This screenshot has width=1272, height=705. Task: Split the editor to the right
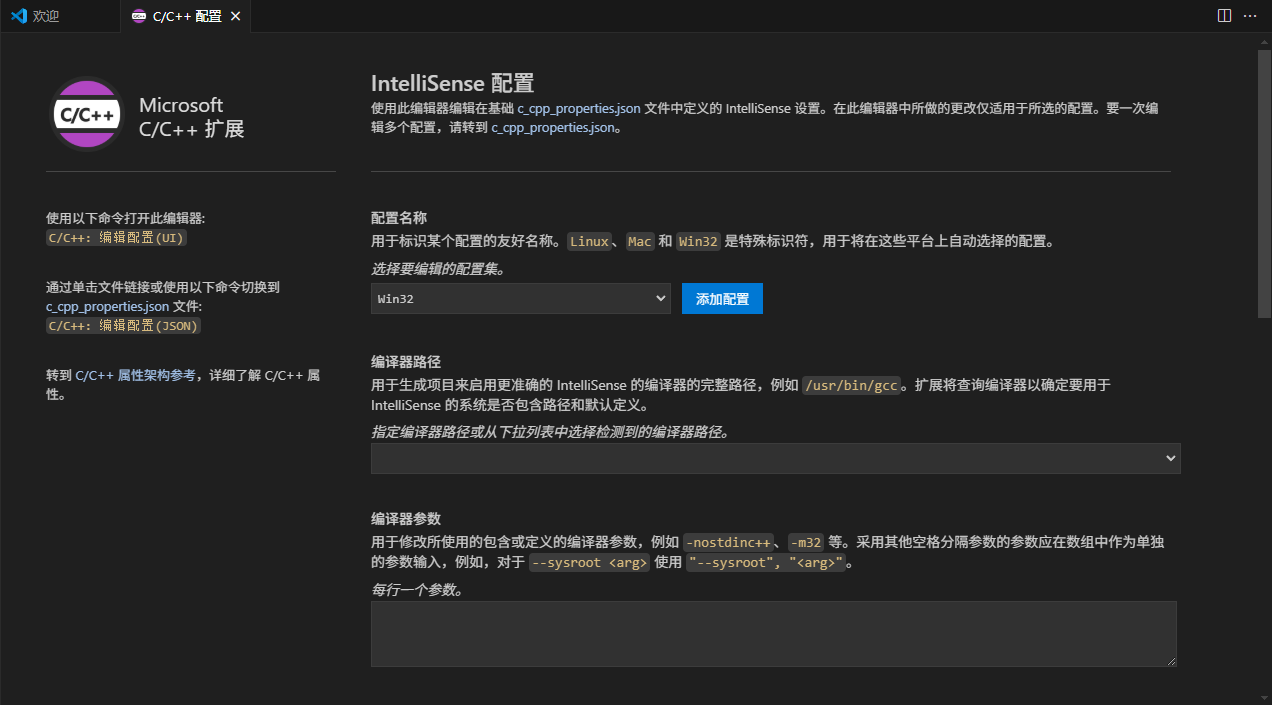pos(1224,16)
